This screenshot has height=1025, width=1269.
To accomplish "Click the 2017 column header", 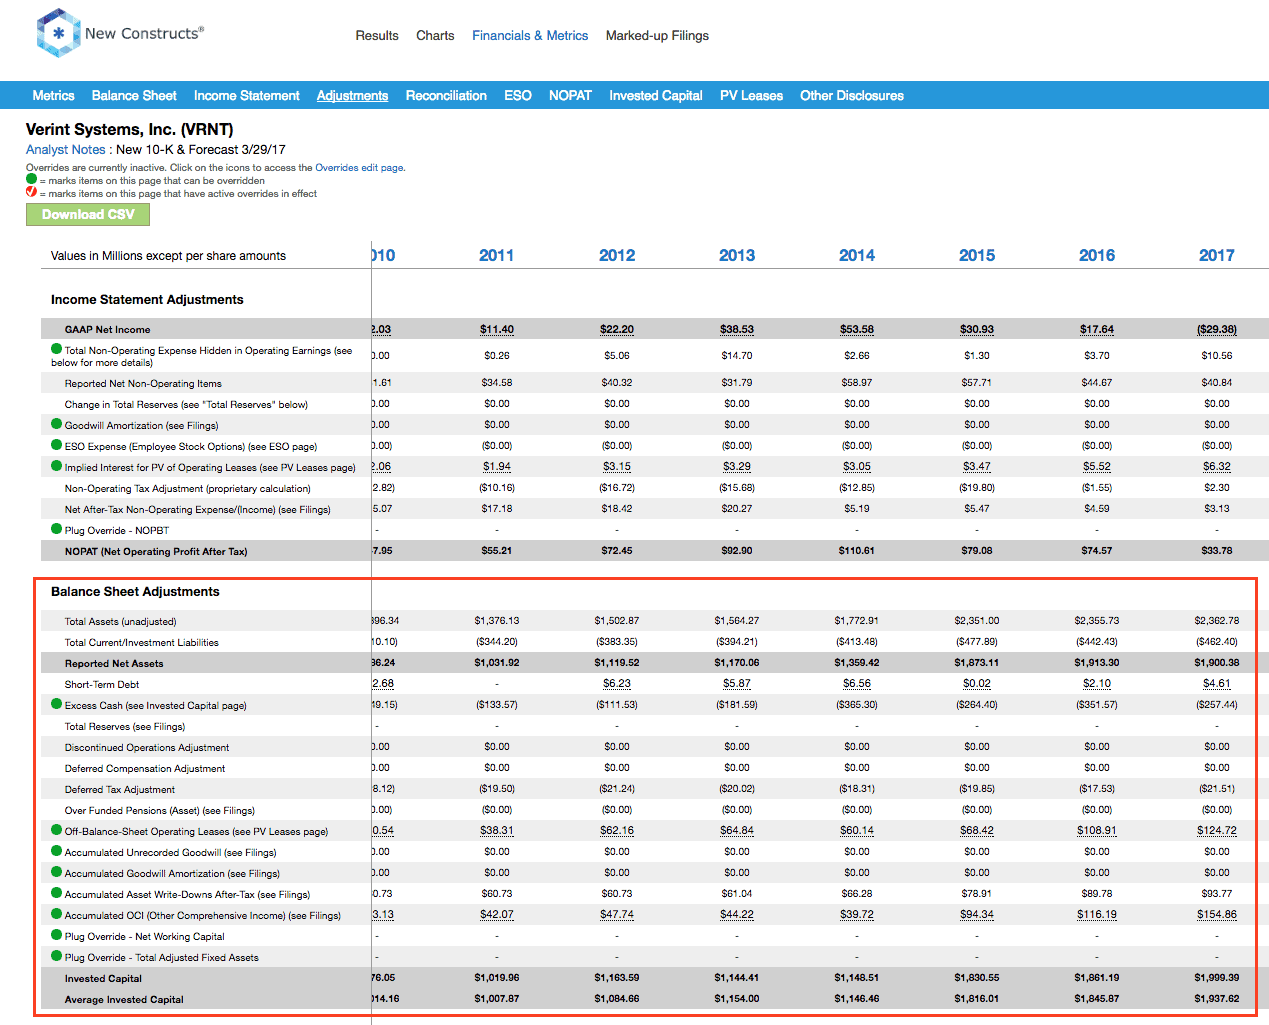I will coord(1217,255).
